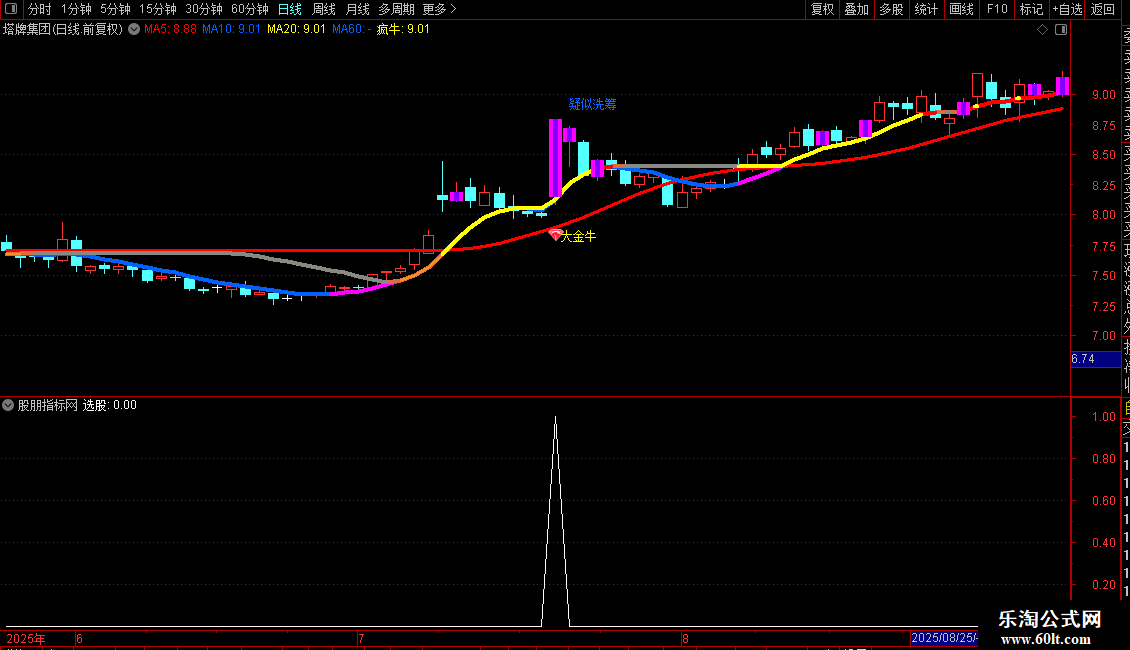Open the 统计 statistics button
Viewport: 1130px width, 650px height.
pos(926,9)
